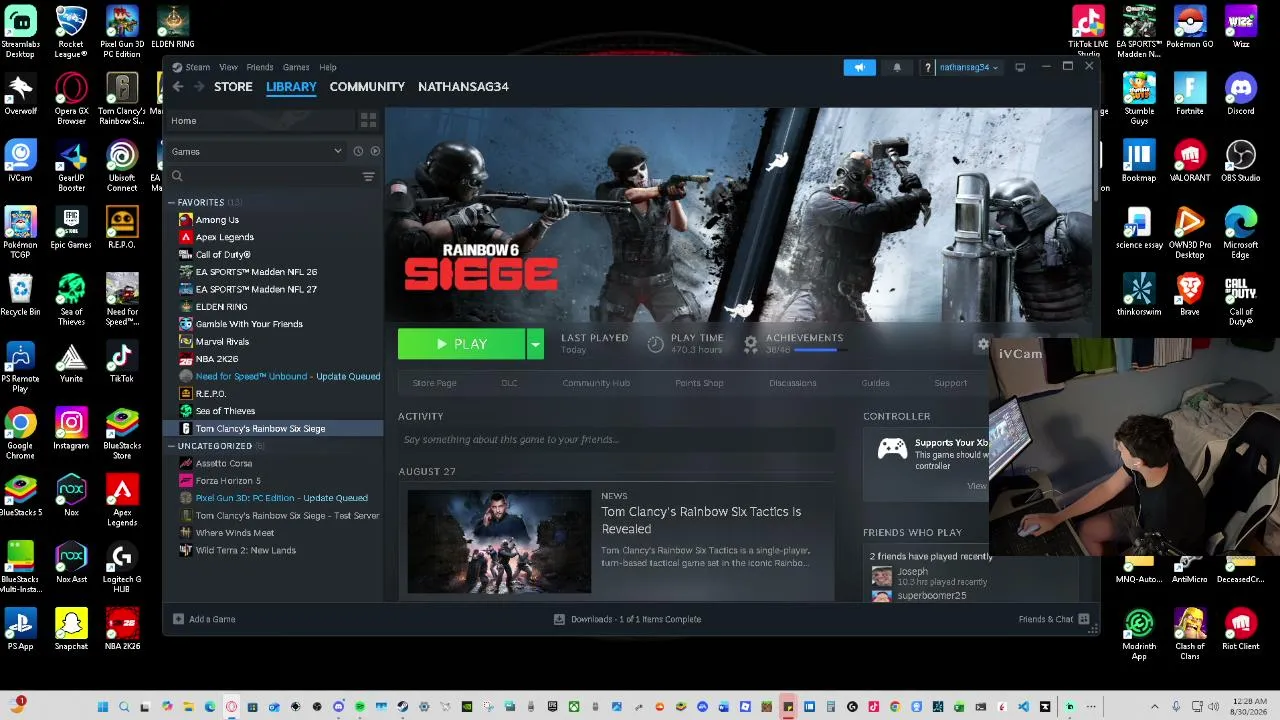Screen dimensions: 1280x720
Task: Open the Downloads status at window bottom
Action: 628,619
